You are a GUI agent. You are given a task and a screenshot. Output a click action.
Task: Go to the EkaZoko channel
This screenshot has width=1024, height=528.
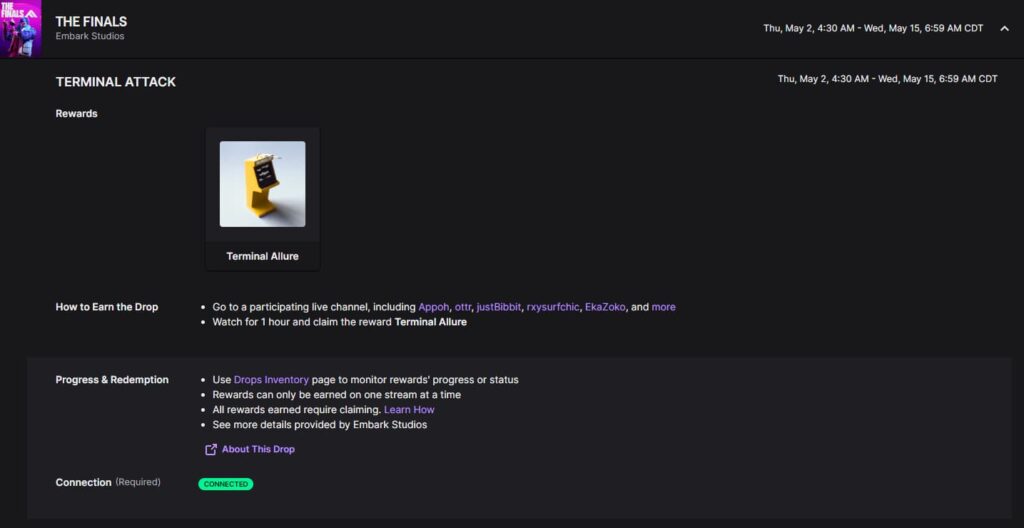[605, 306]
